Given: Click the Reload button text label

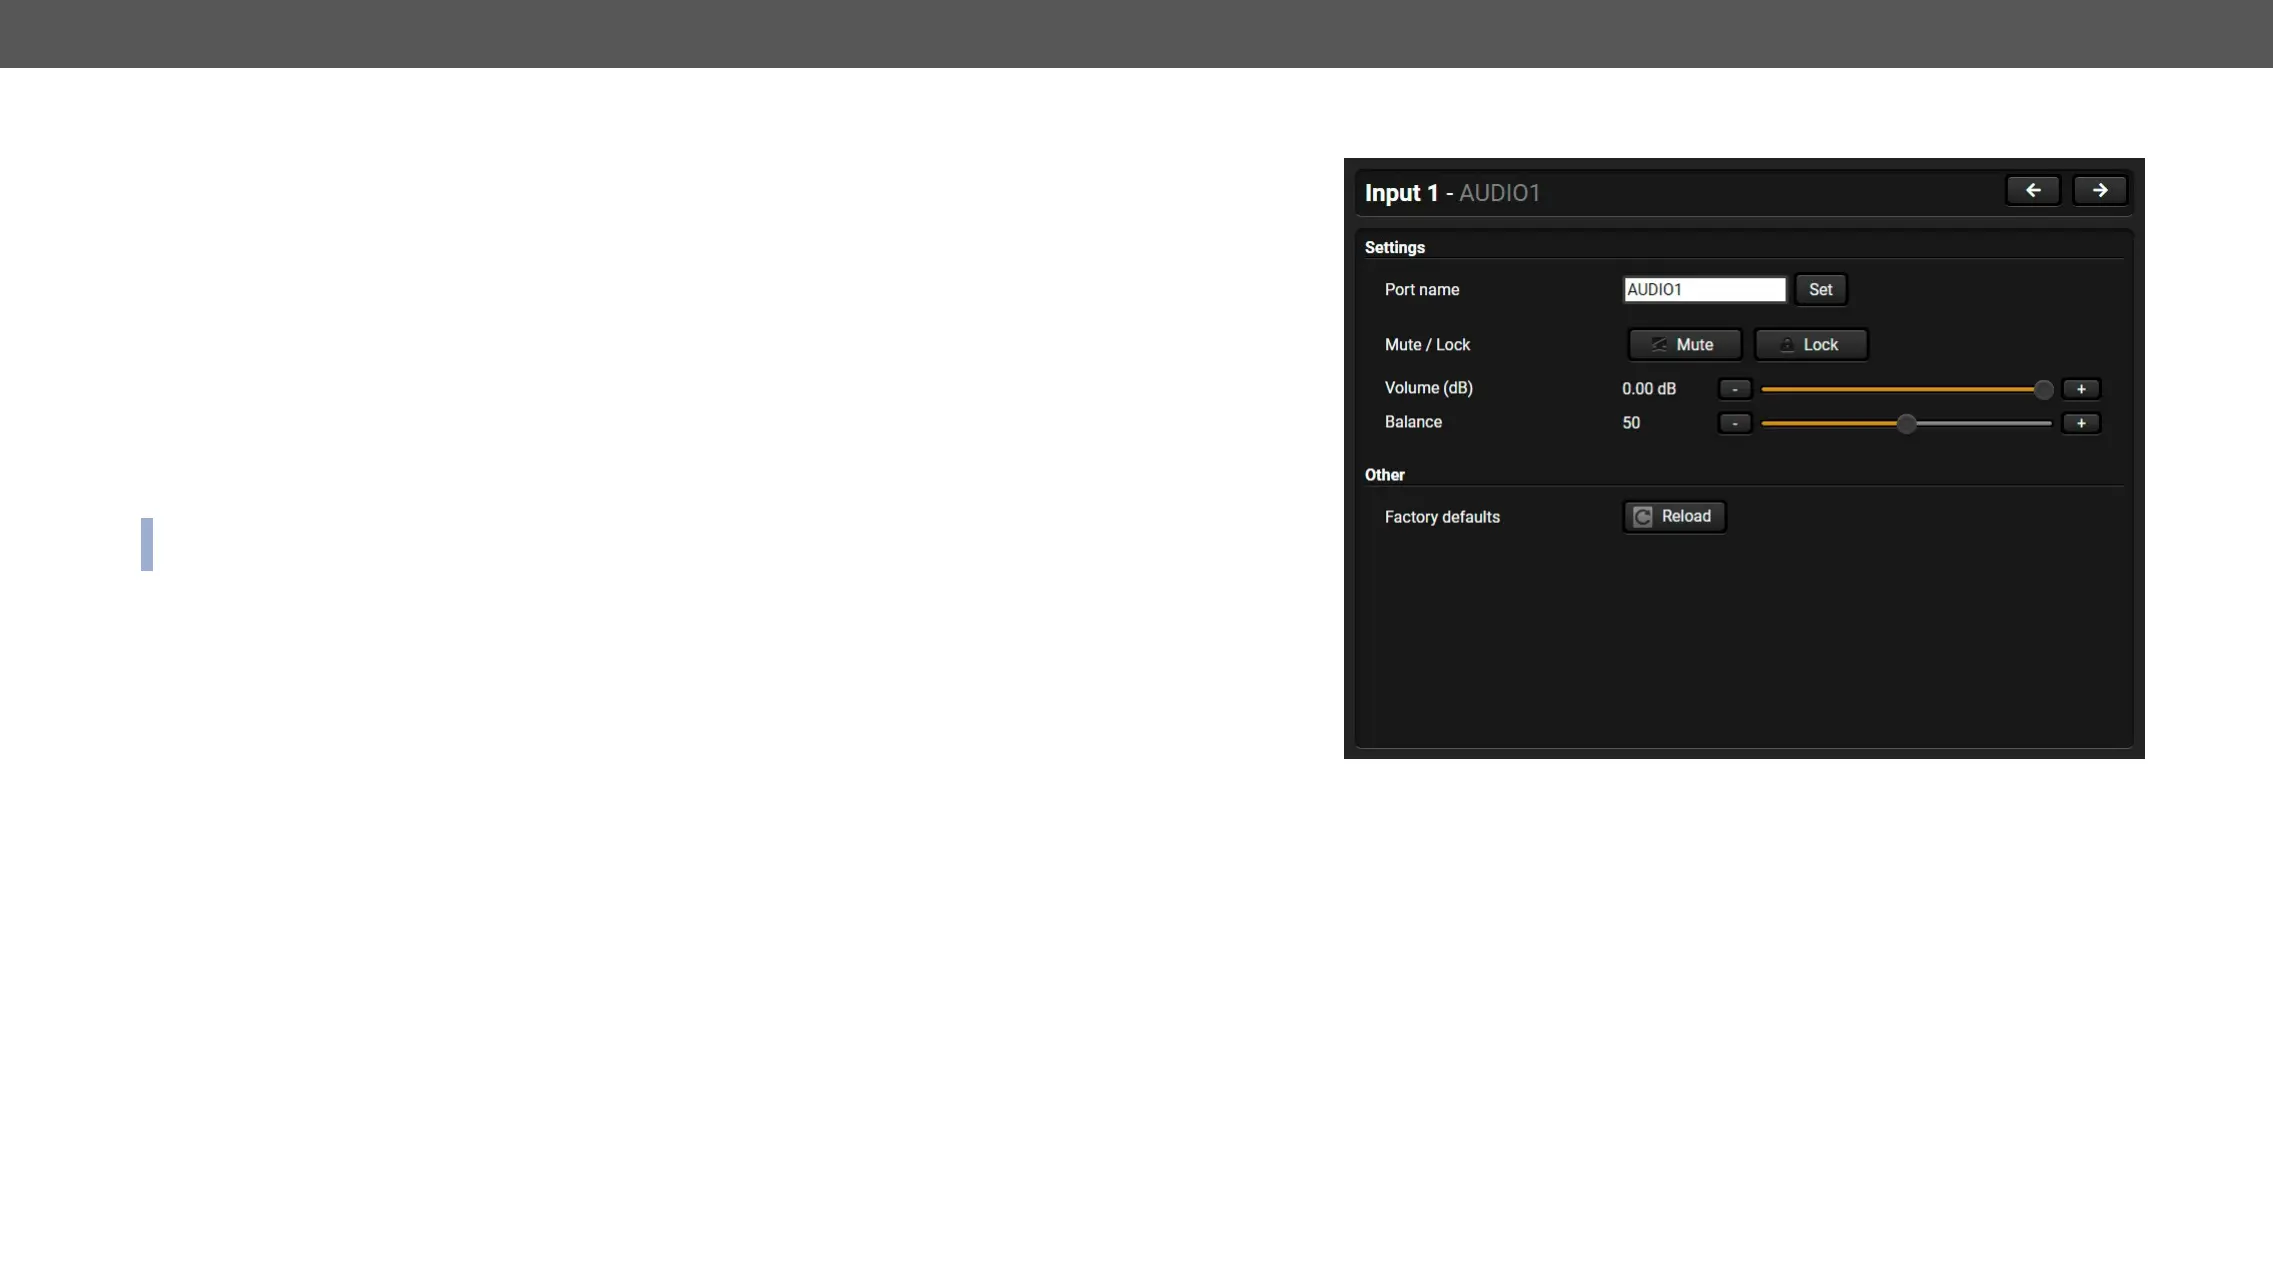Looking at the screenshot, I should [x=1686, y=516].
